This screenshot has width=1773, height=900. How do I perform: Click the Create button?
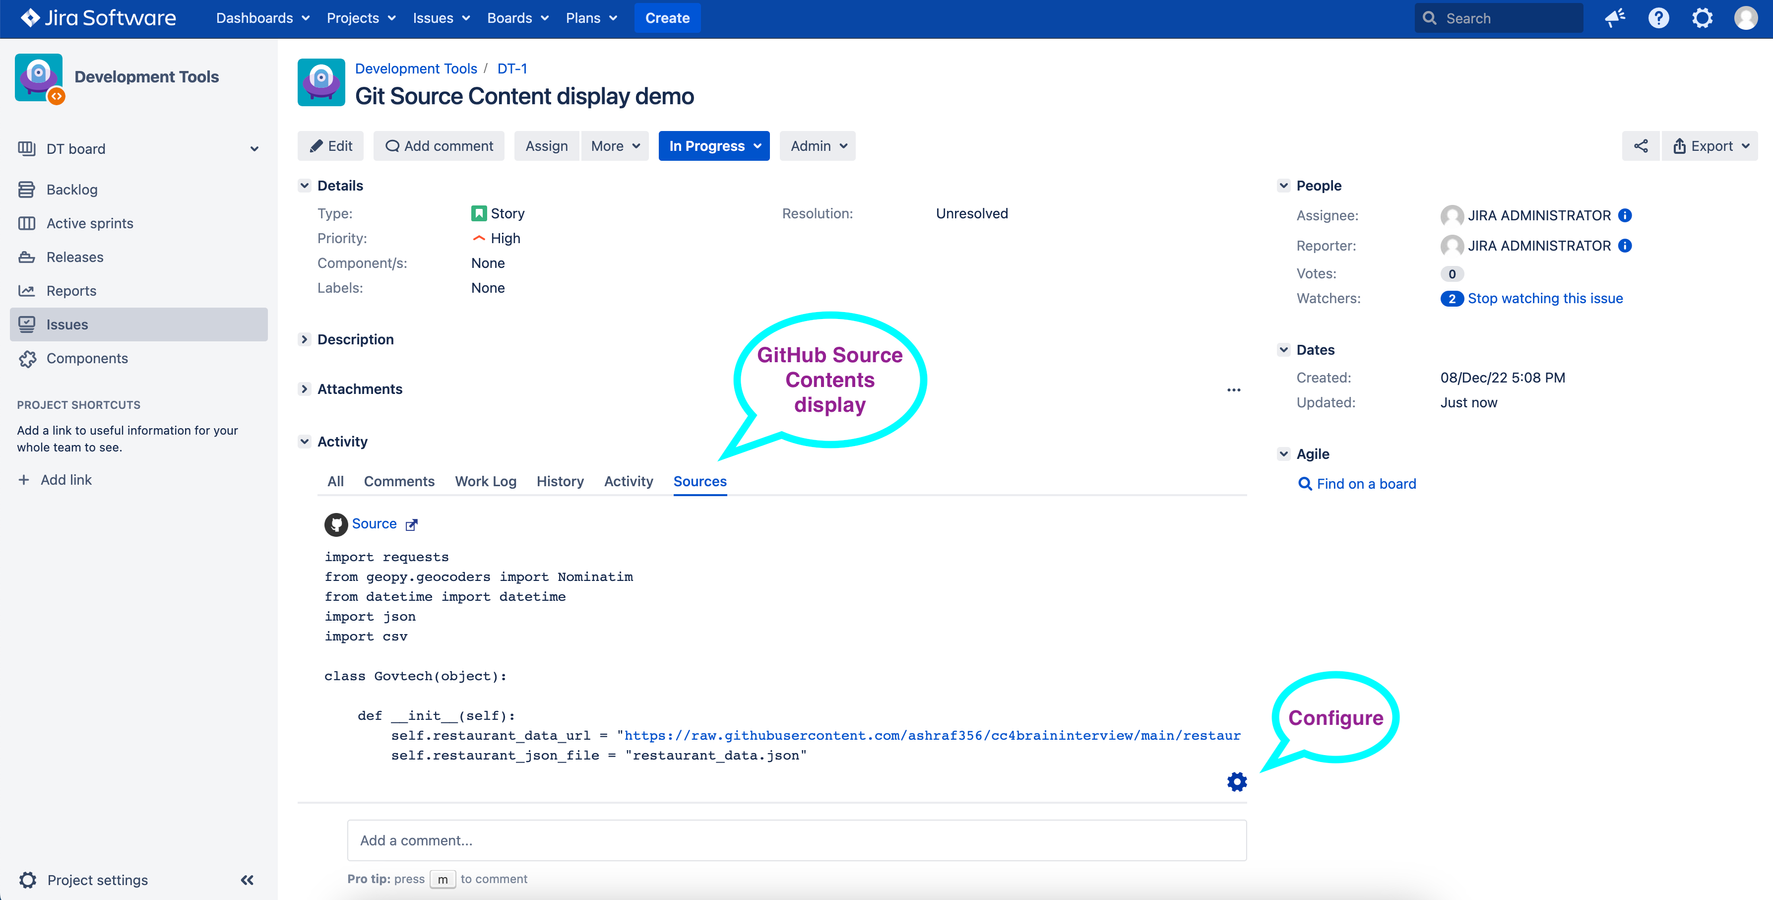click(668, 18)
